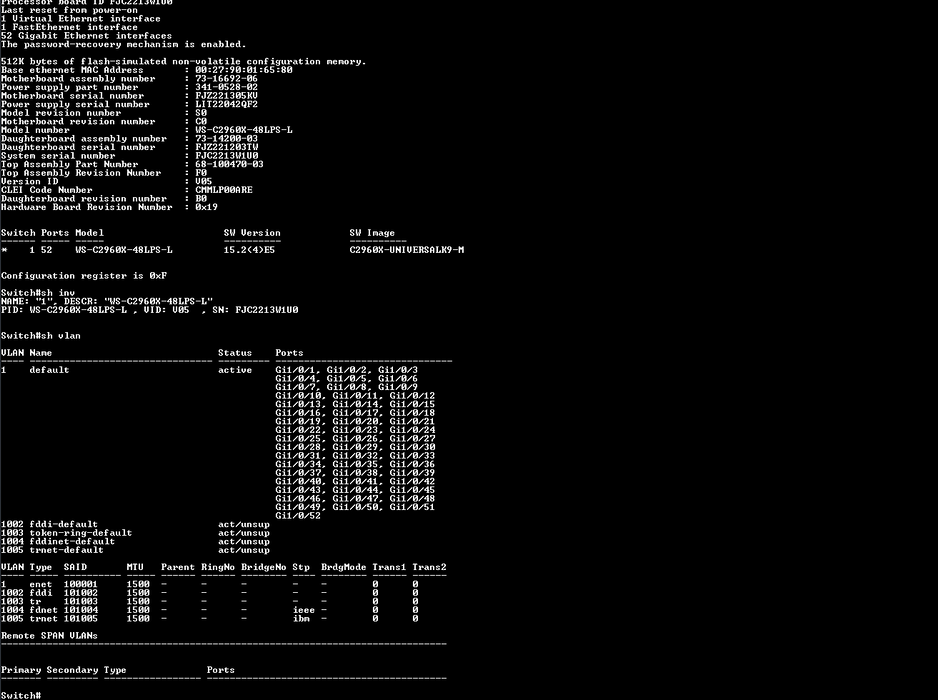Screen dimensions: 938x700
Task: Select "SN: FJC2213W1U0" in sh inv output
Action: (255, 310)
